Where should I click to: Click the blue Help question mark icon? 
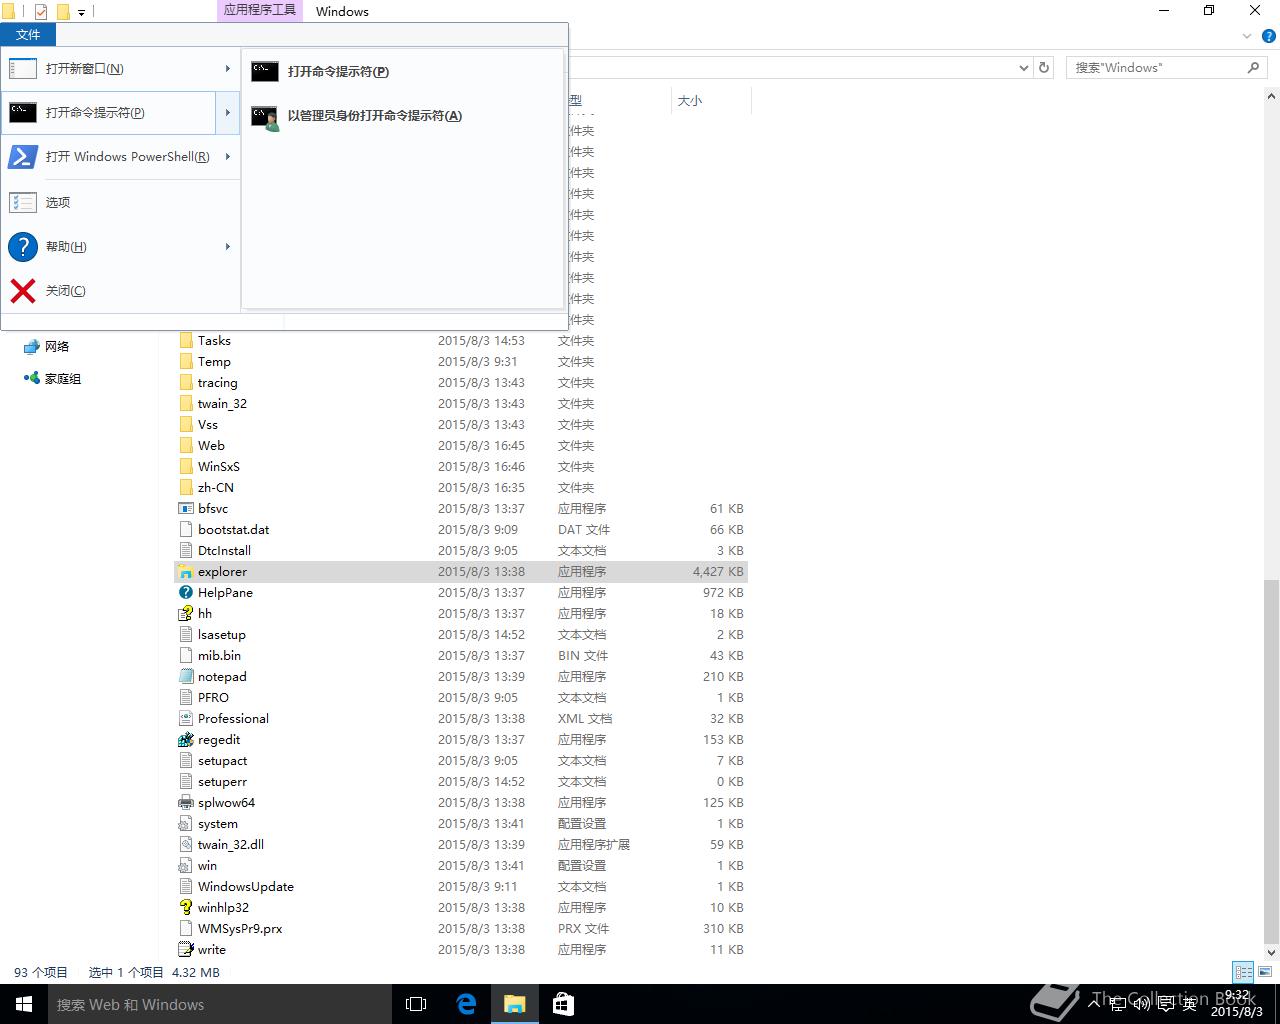(22, 246)
